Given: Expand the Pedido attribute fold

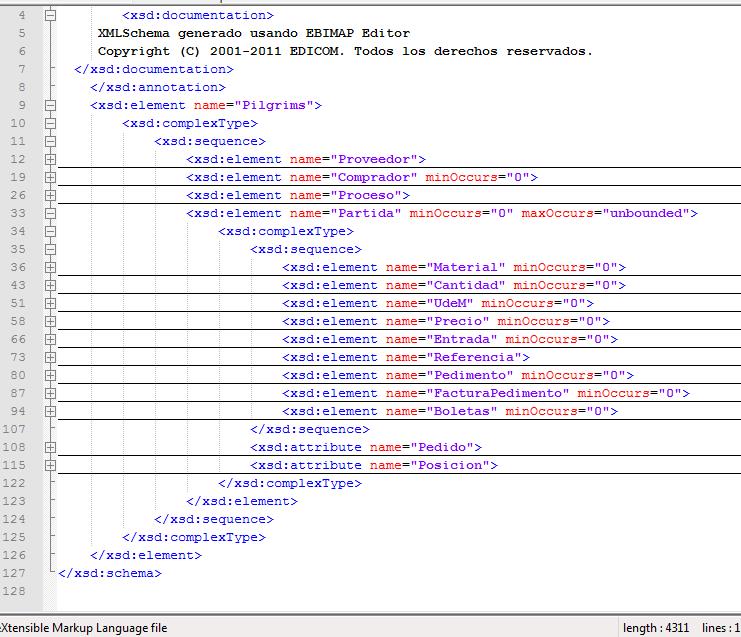Looking at the screenshot, I should point(50,448).
